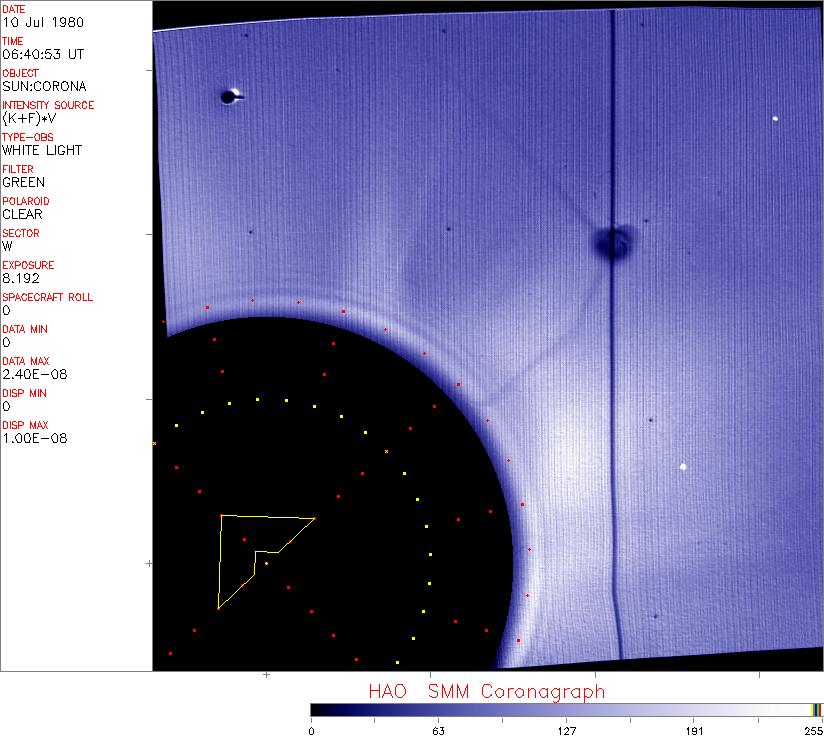This screenshot has height=736, width=824.
Task: Select the date value '10 Jul 1980'
Action: click(30, 22)
